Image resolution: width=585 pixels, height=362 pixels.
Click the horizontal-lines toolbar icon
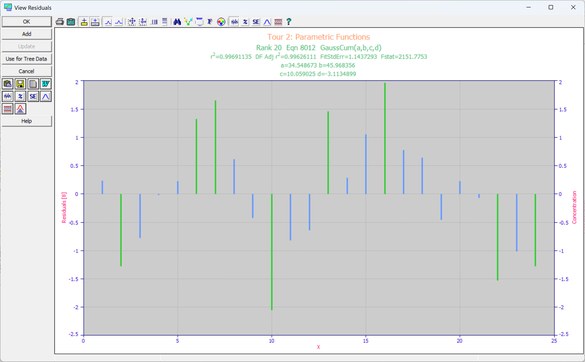coord(165,22)
